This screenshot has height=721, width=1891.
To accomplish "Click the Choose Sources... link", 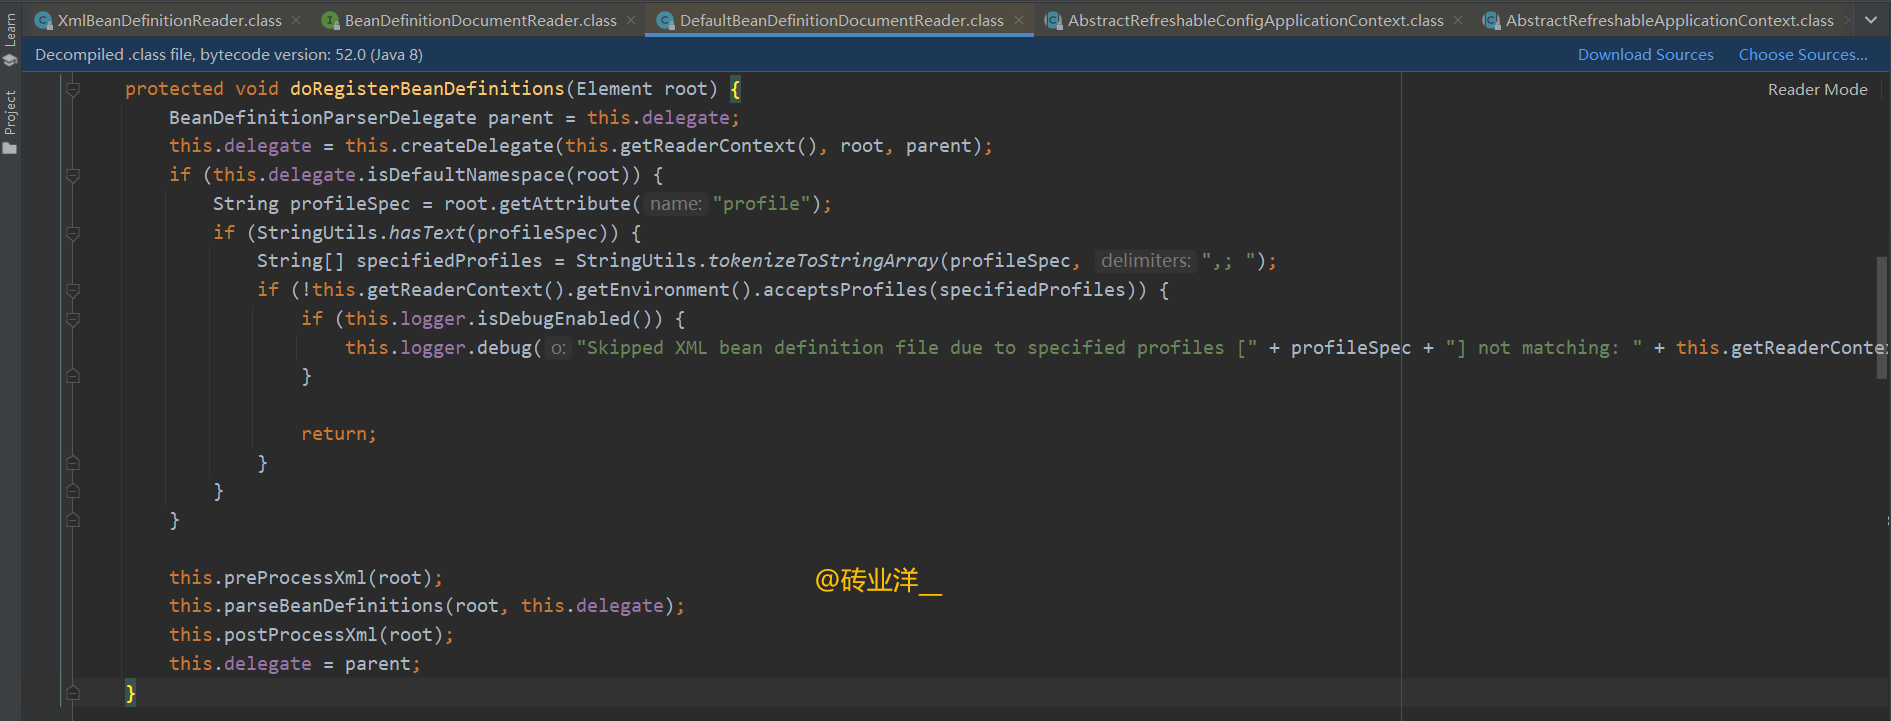I will tap(1803, 55).
